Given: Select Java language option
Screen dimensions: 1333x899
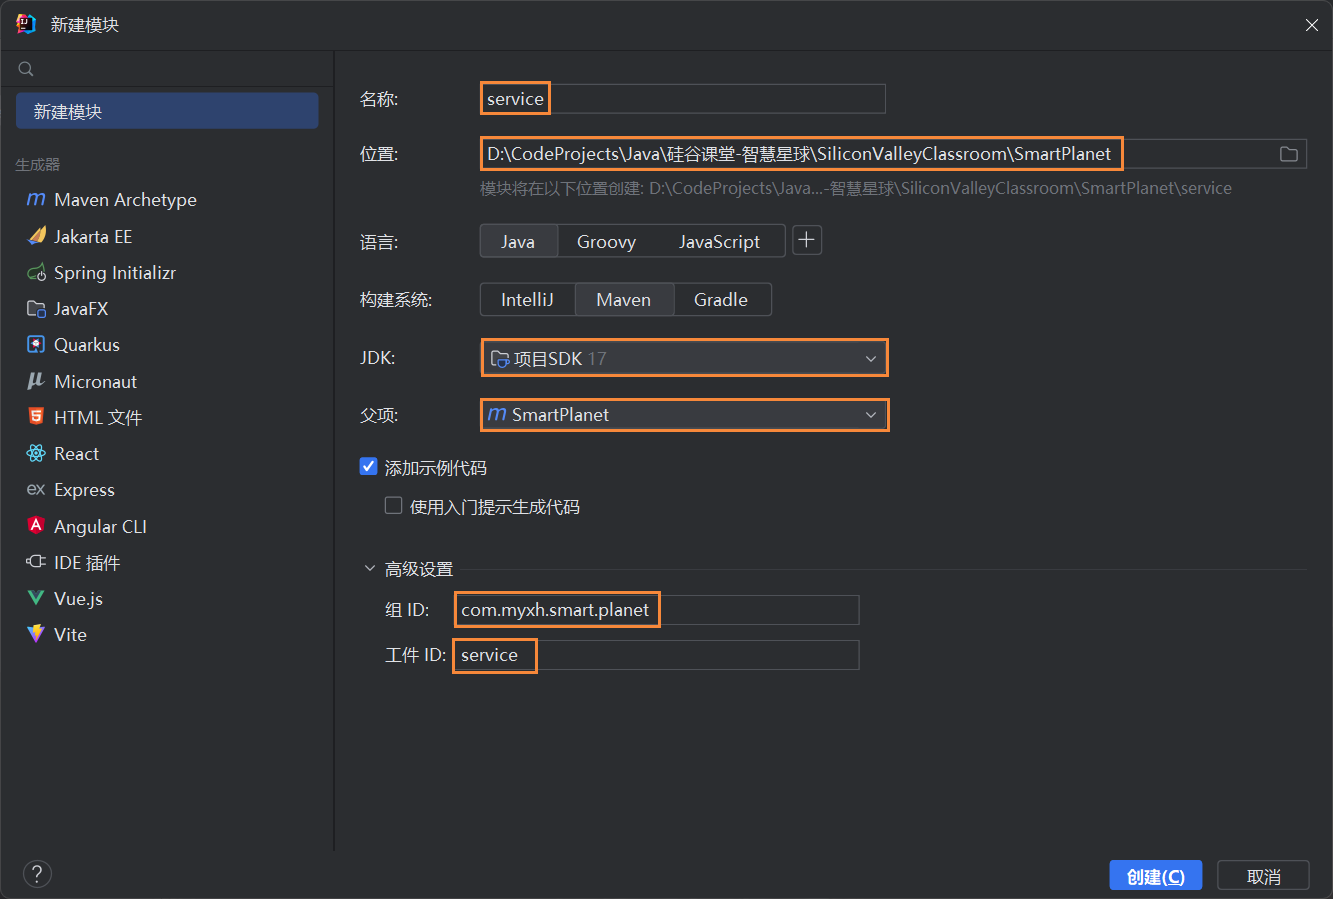Looking at the screenshot, I should (518, 241).
